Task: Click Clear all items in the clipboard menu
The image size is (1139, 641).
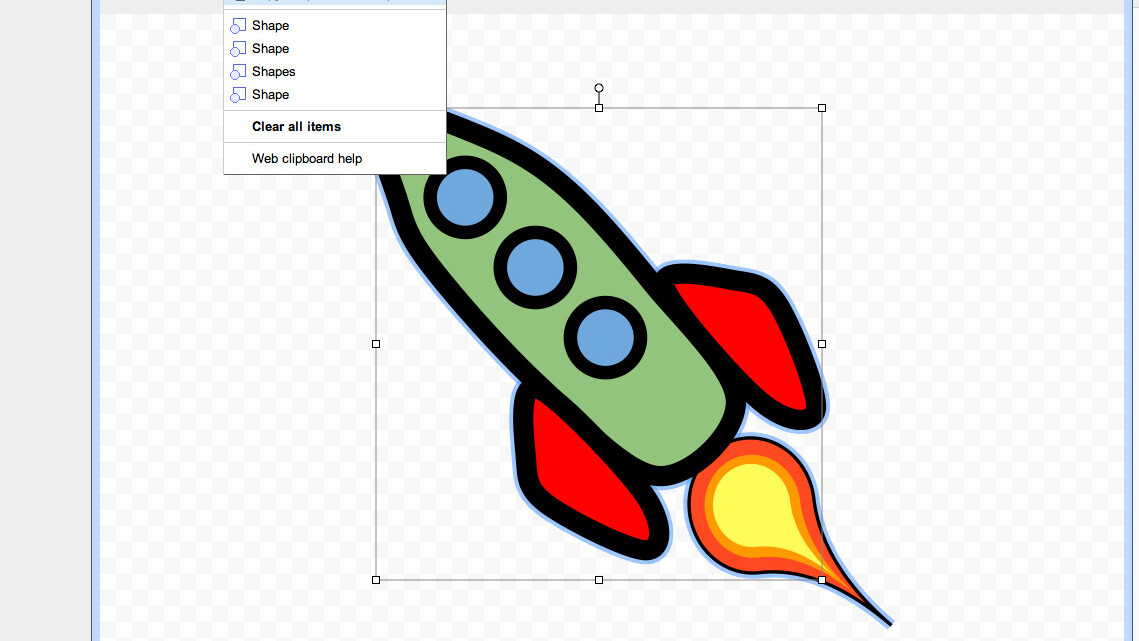Action: tap(296, 126)
